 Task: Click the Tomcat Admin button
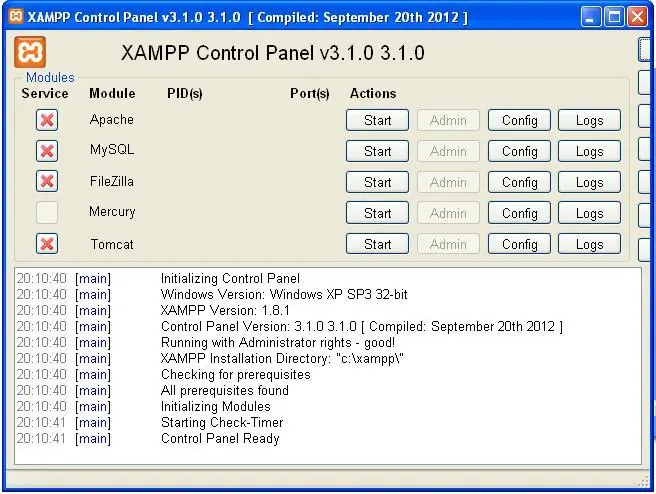tap(448, 244)
